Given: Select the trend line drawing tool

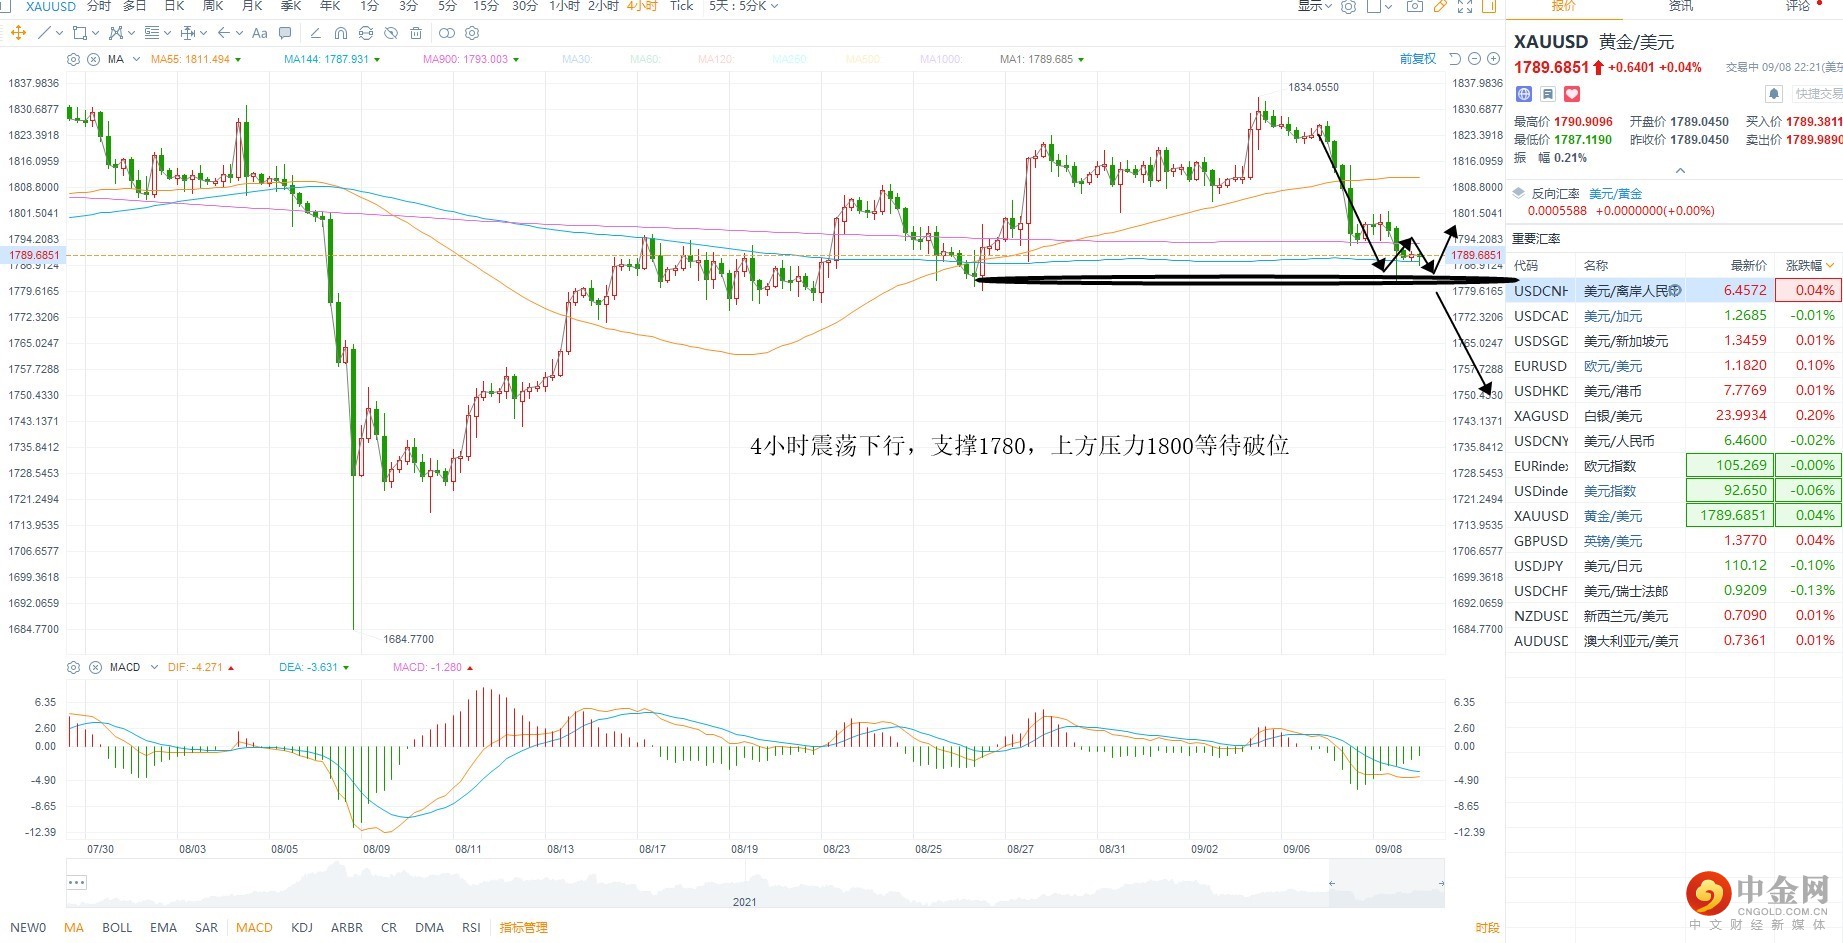Looking at the screenshot, I should 44,33.
